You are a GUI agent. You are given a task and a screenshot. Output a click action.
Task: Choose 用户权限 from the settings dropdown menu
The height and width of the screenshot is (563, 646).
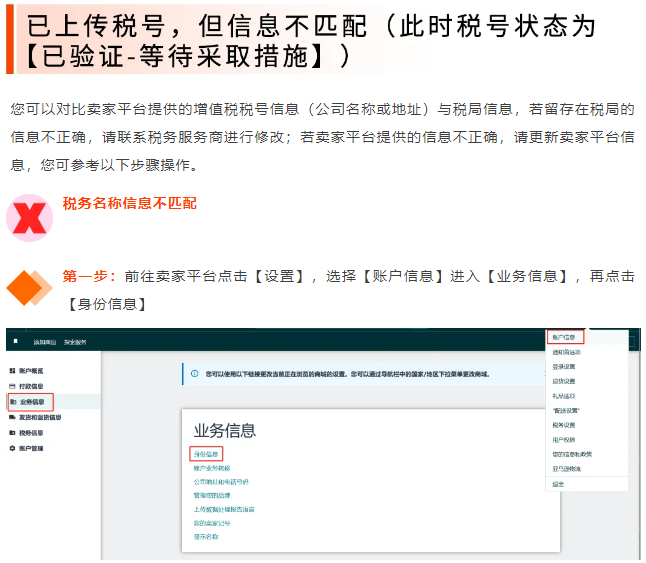pos(564,440)
